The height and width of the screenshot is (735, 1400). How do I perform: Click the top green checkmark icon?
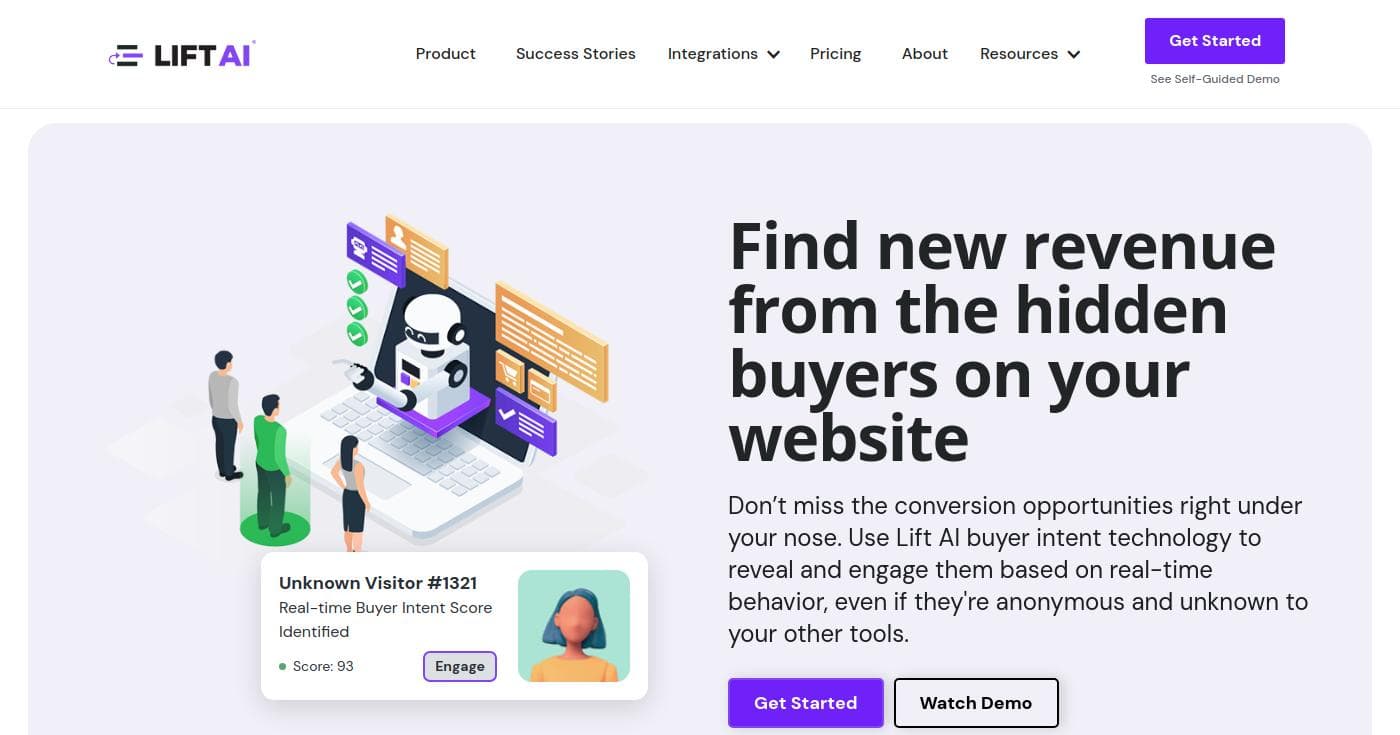pyautogui.click(x=357, y=282)
